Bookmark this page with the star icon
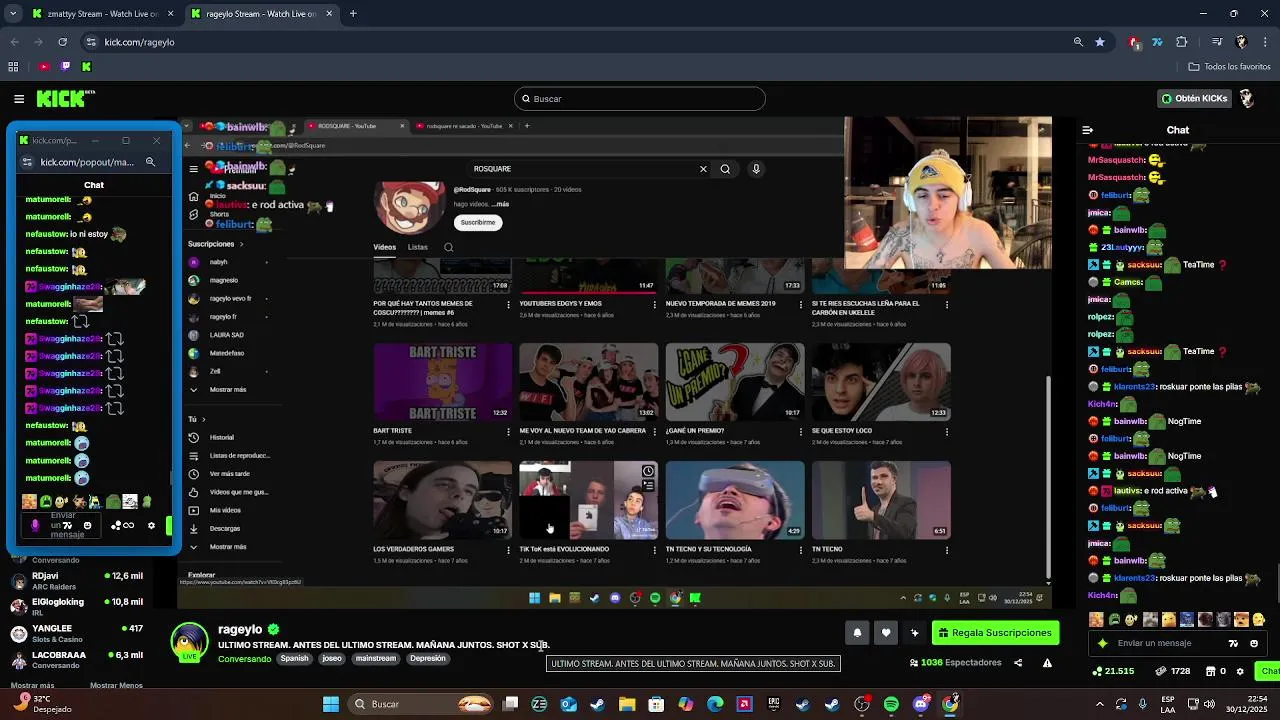The width and height of the screenshot is (1280, 720). [1100, 42]
